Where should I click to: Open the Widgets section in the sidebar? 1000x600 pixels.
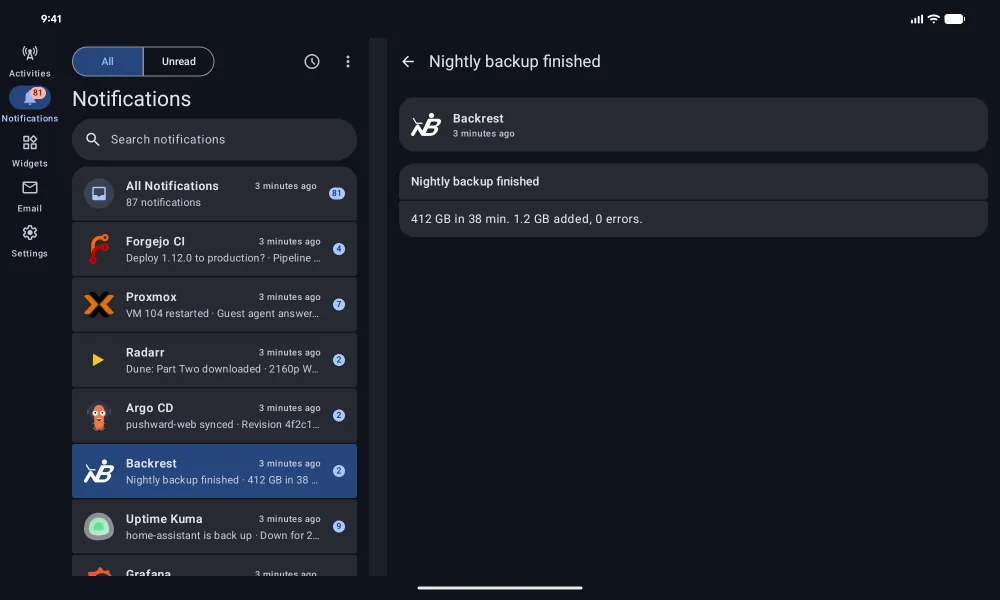coord(29,151)
